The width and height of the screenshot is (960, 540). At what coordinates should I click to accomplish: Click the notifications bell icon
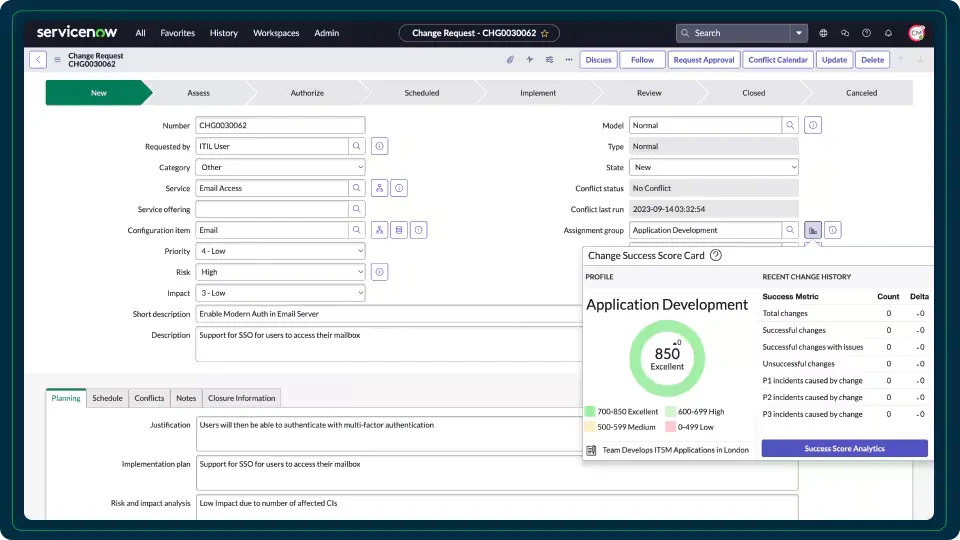[888, 33]
